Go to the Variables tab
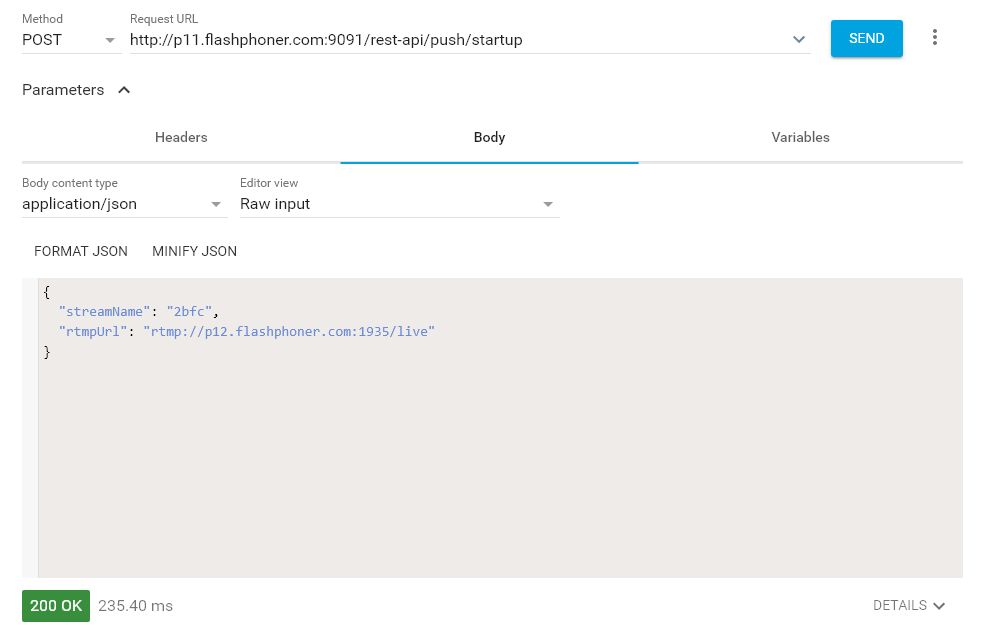The image size is (987, 625). tap(800, 137)
